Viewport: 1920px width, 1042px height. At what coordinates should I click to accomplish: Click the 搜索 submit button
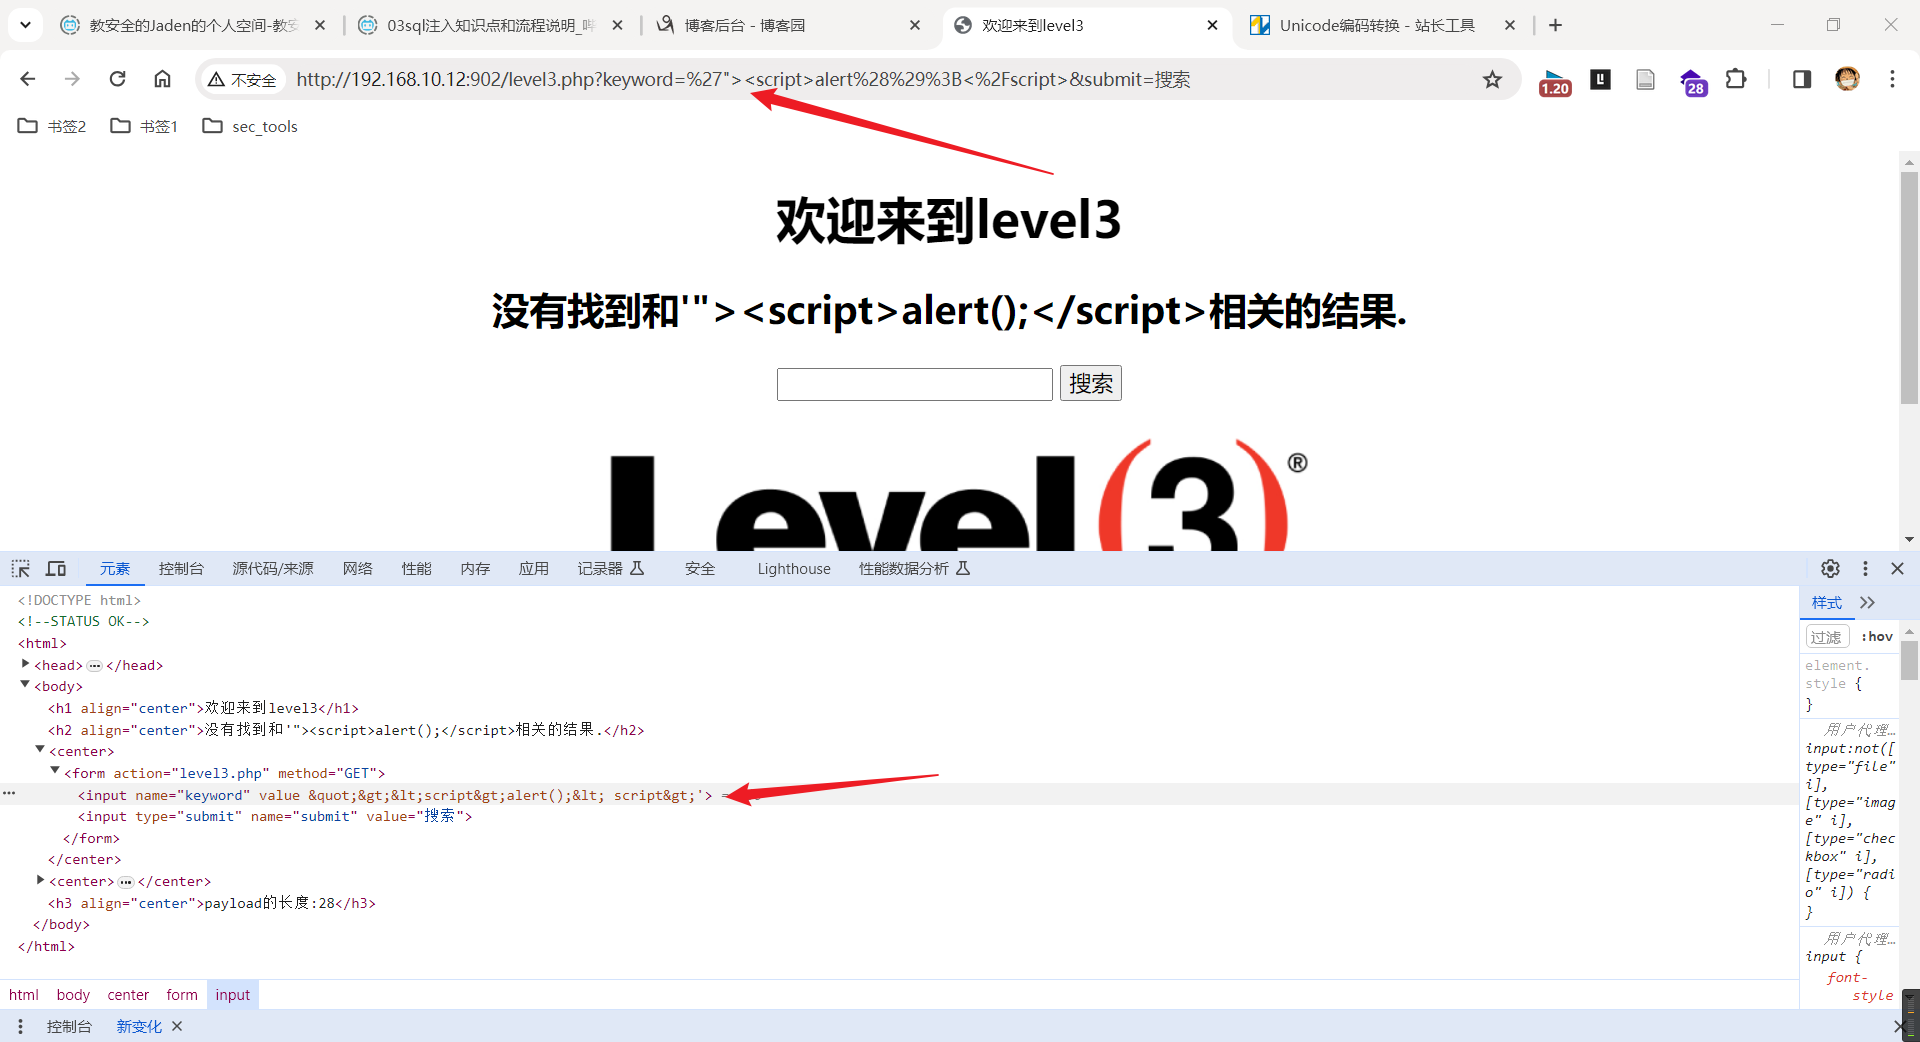pyautogui.click(x=1090, y=383)
